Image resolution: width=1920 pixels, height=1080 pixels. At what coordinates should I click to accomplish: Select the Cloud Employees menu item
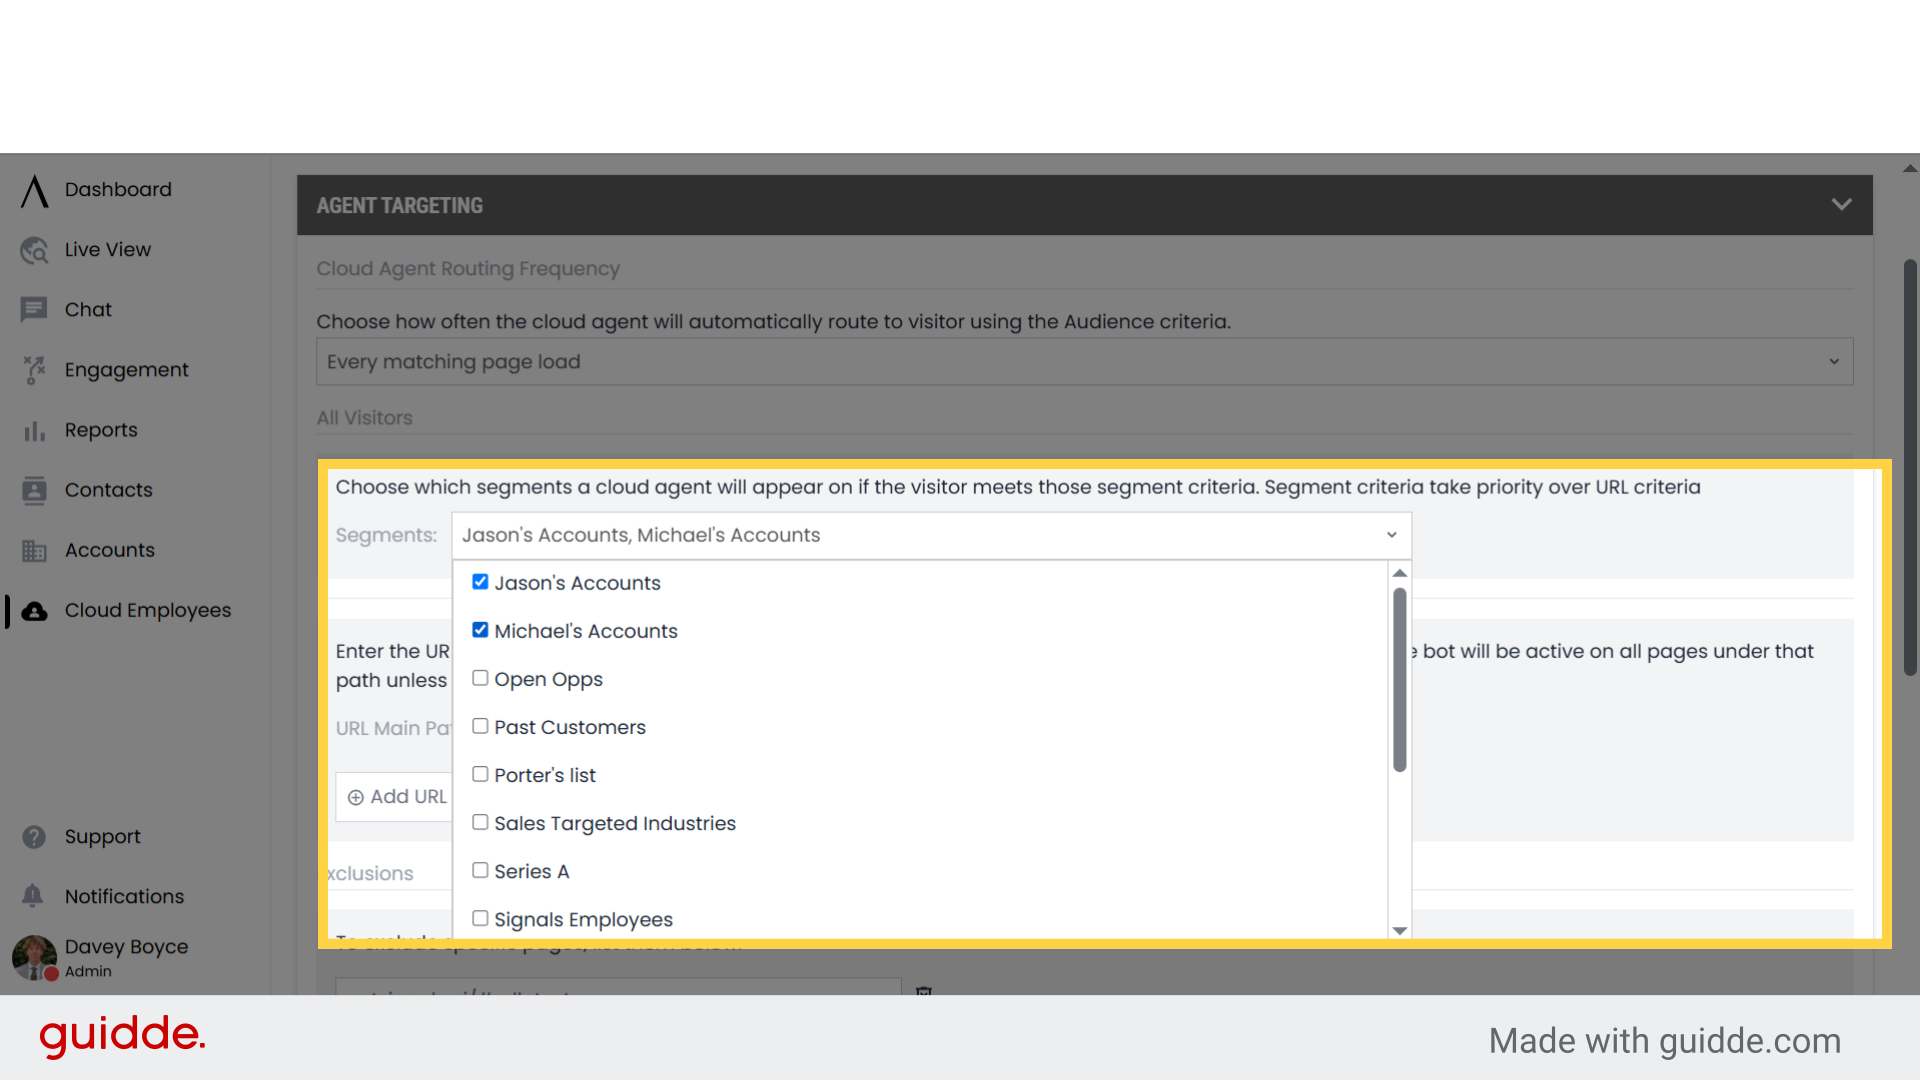148,610
